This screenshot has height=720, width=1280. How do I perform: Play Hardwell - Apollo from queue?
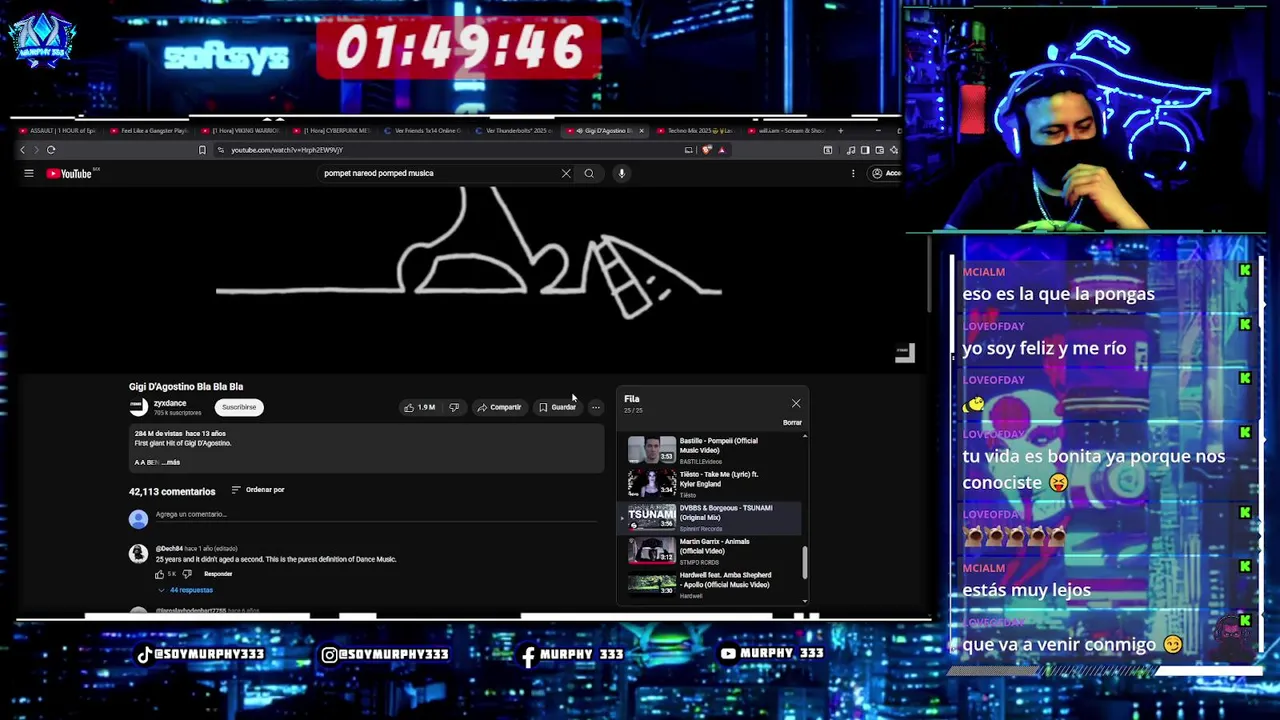[711, 584]
